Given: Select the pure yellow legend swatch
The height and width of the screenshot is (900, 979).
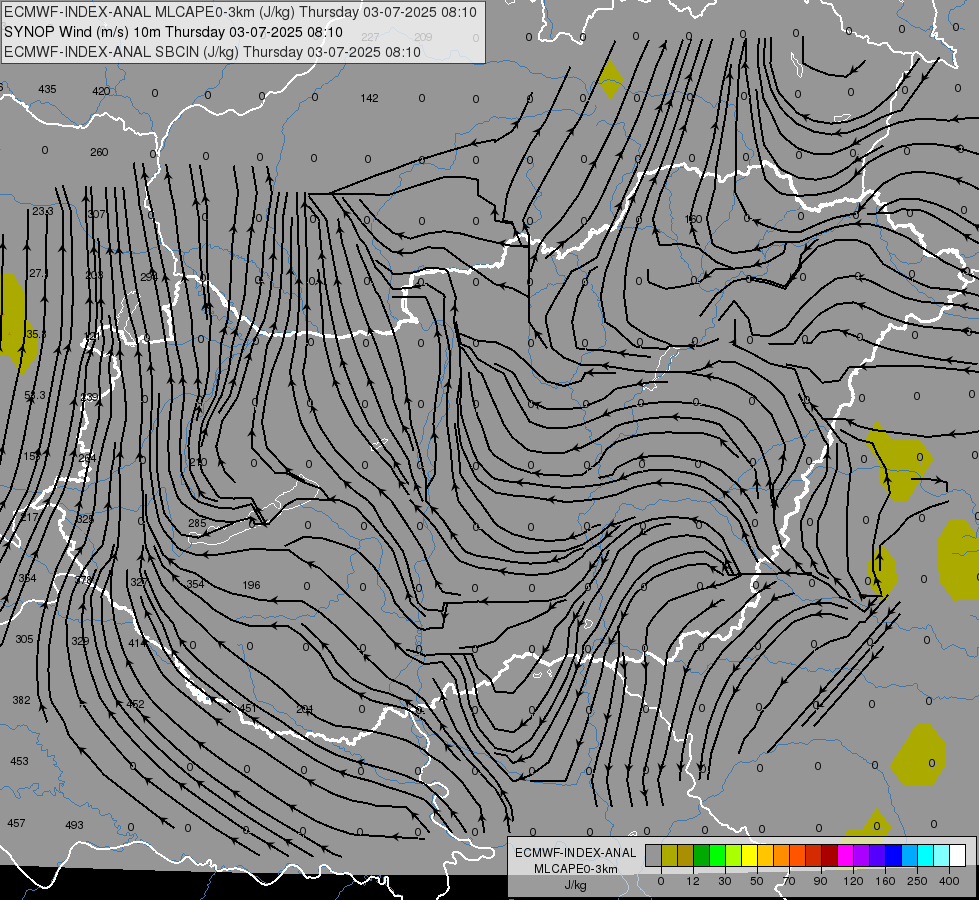Looking at the screenshot, I should tap(750, 855).
